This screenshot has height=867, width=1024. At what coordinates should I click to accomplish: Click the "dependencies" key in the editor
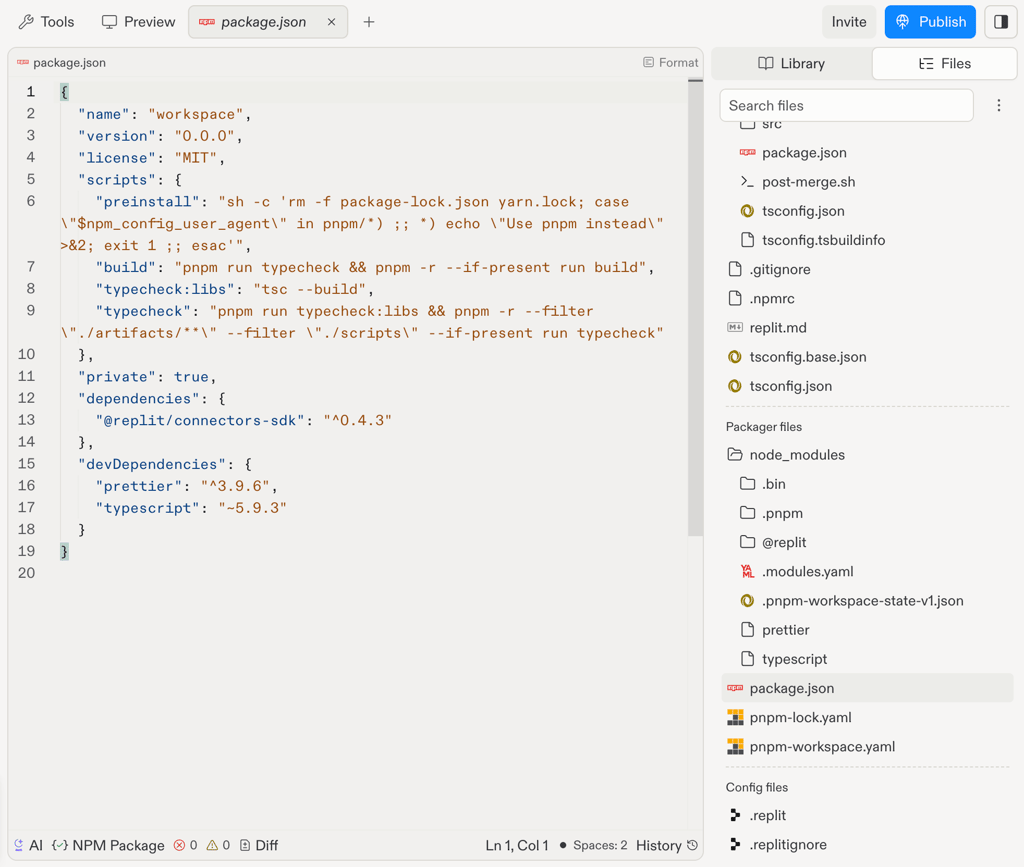click(138, 399)
